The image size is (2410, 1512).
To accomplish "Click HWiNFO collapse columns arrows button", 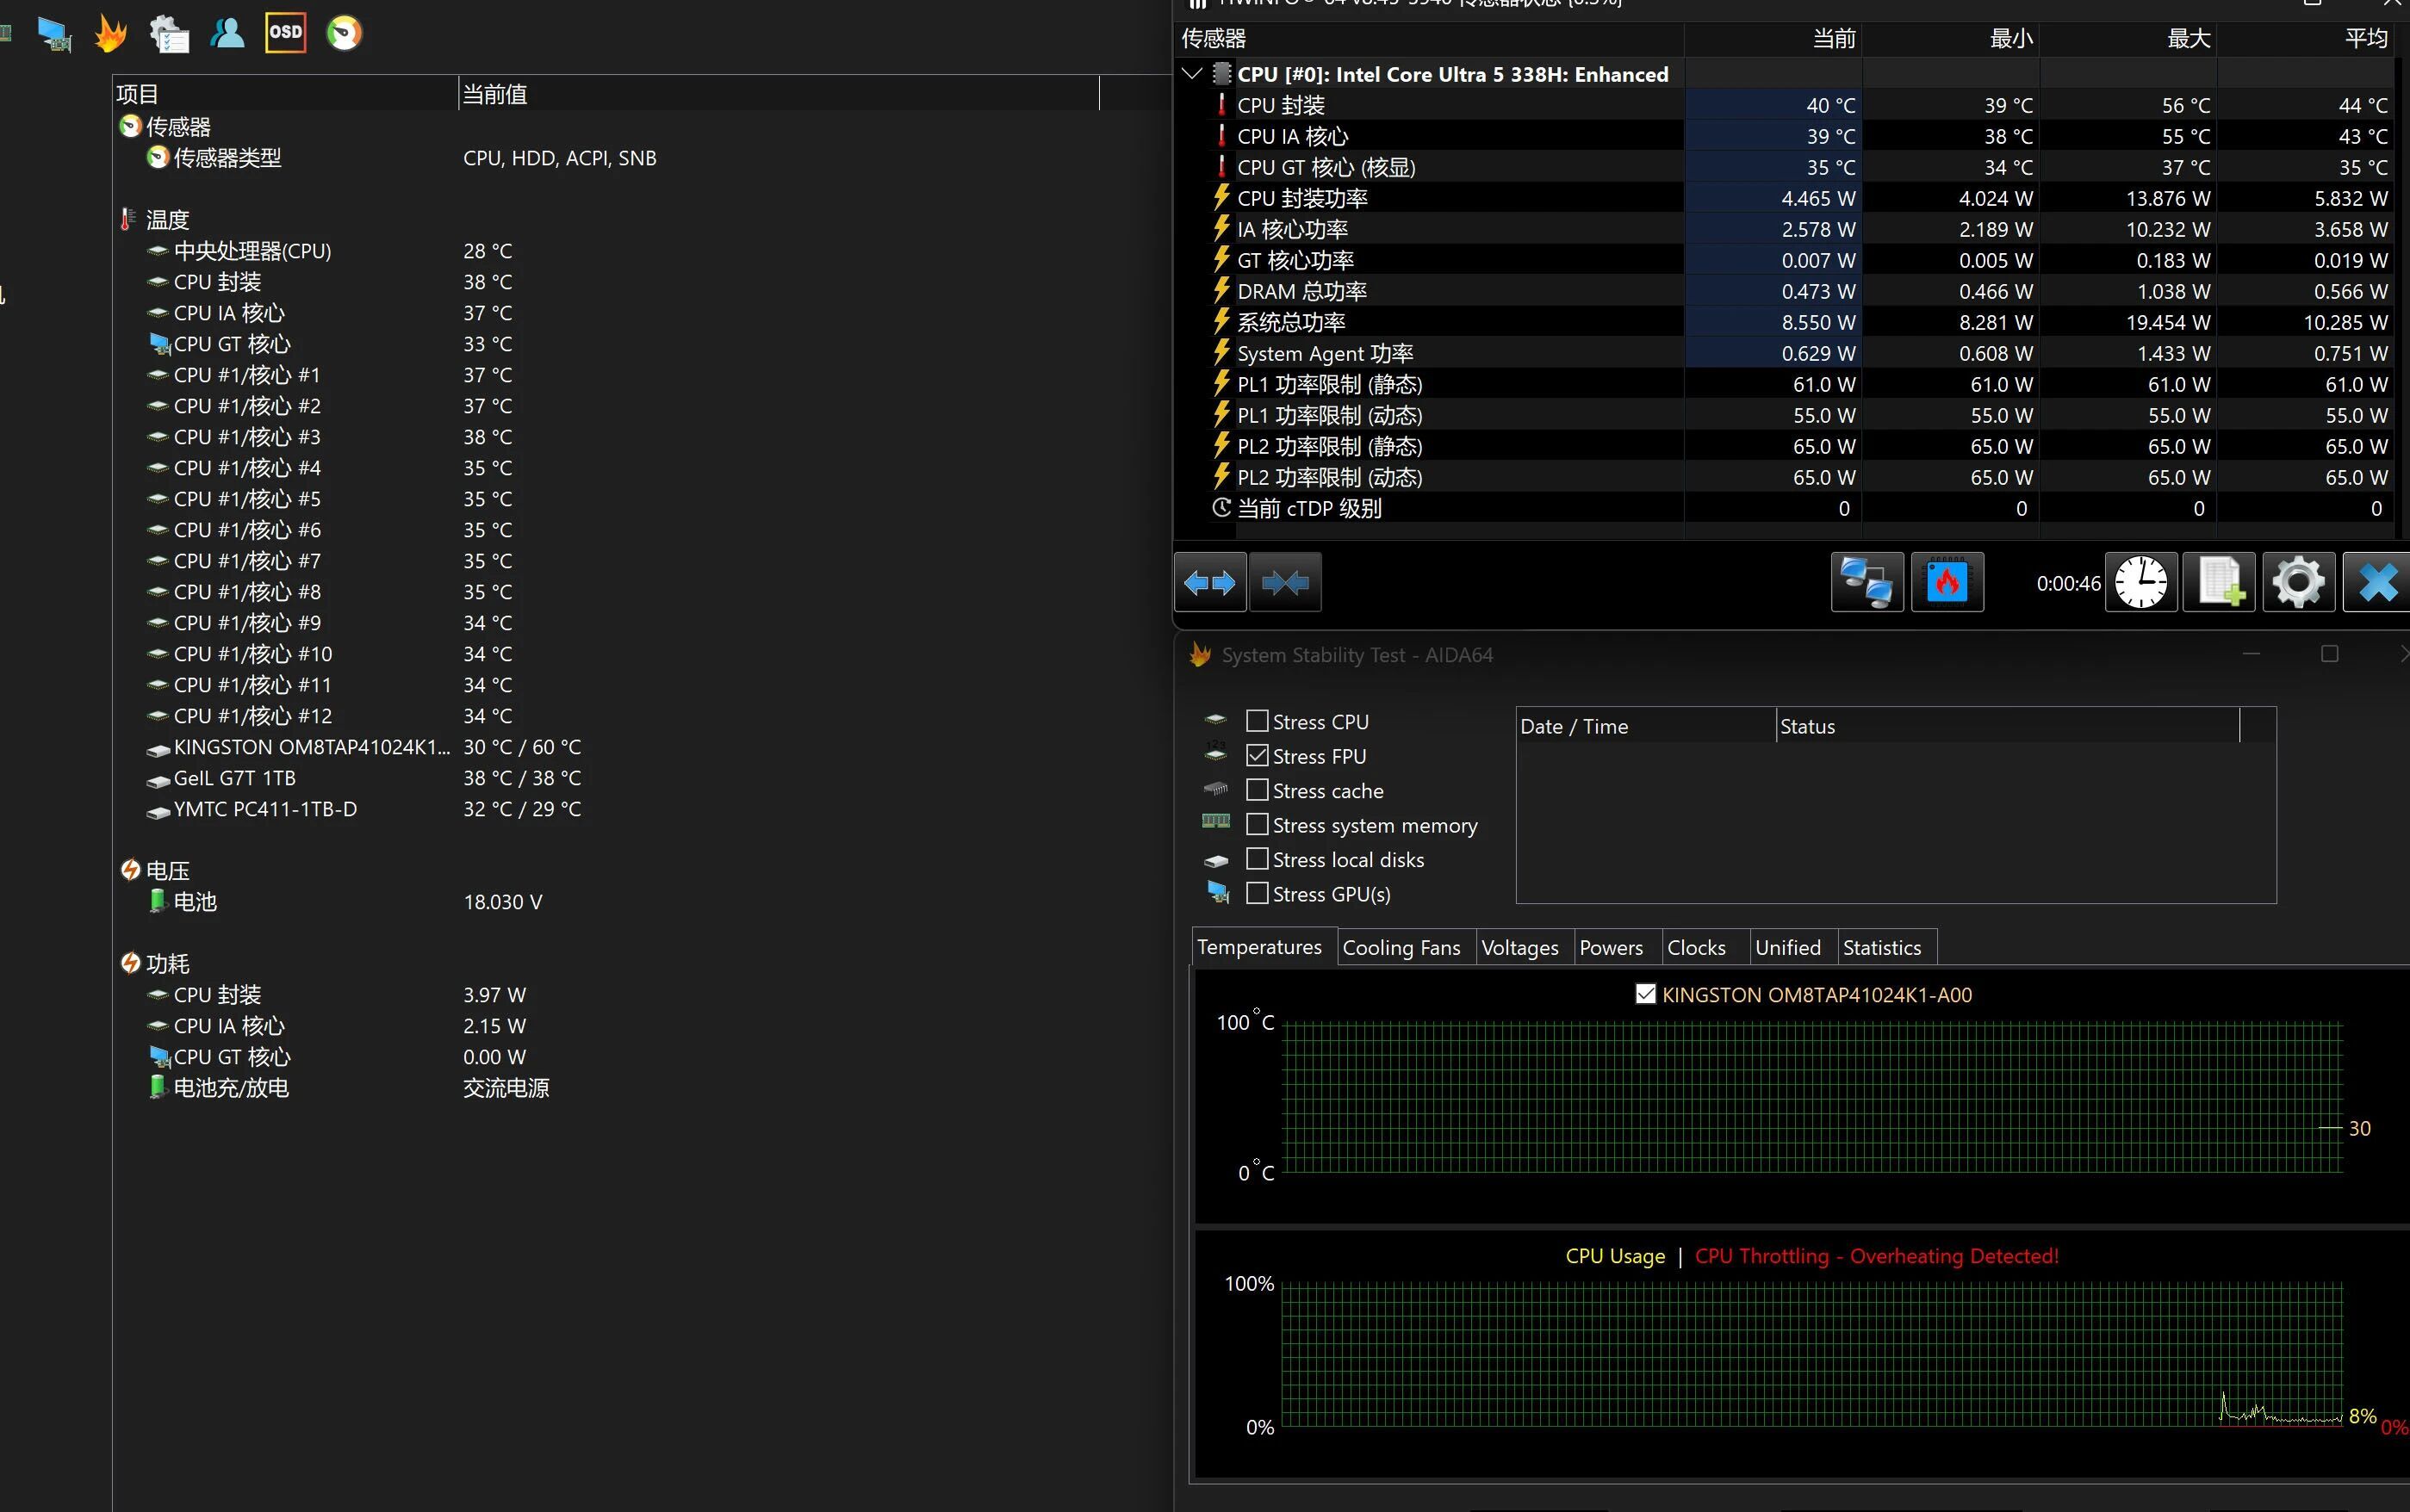I will click(1285, 582).
